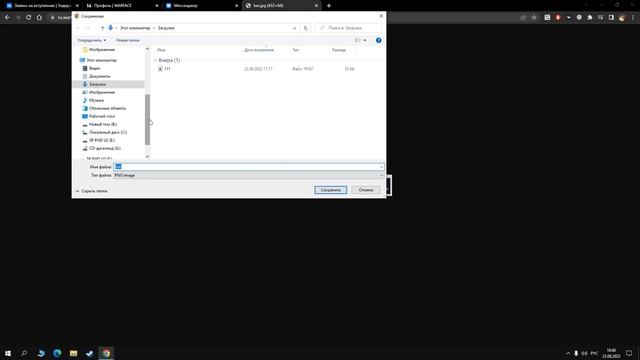Image resolution: width=640 pixels, height=360 pixels.
Task: Collapse the folder pane via Скрыть папки
Action: click(x=92, y=191)
